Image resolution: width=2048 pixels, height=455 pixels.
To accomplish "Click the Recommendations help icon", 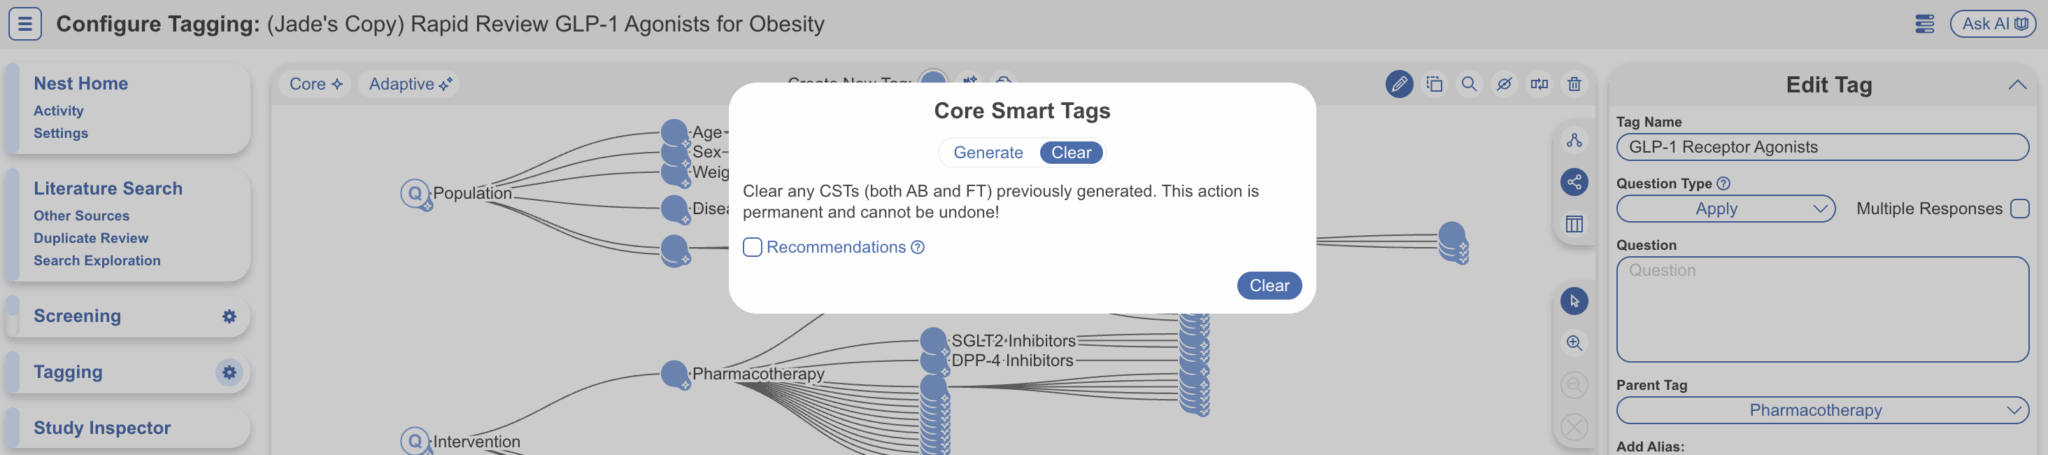I will coord(918,247).
